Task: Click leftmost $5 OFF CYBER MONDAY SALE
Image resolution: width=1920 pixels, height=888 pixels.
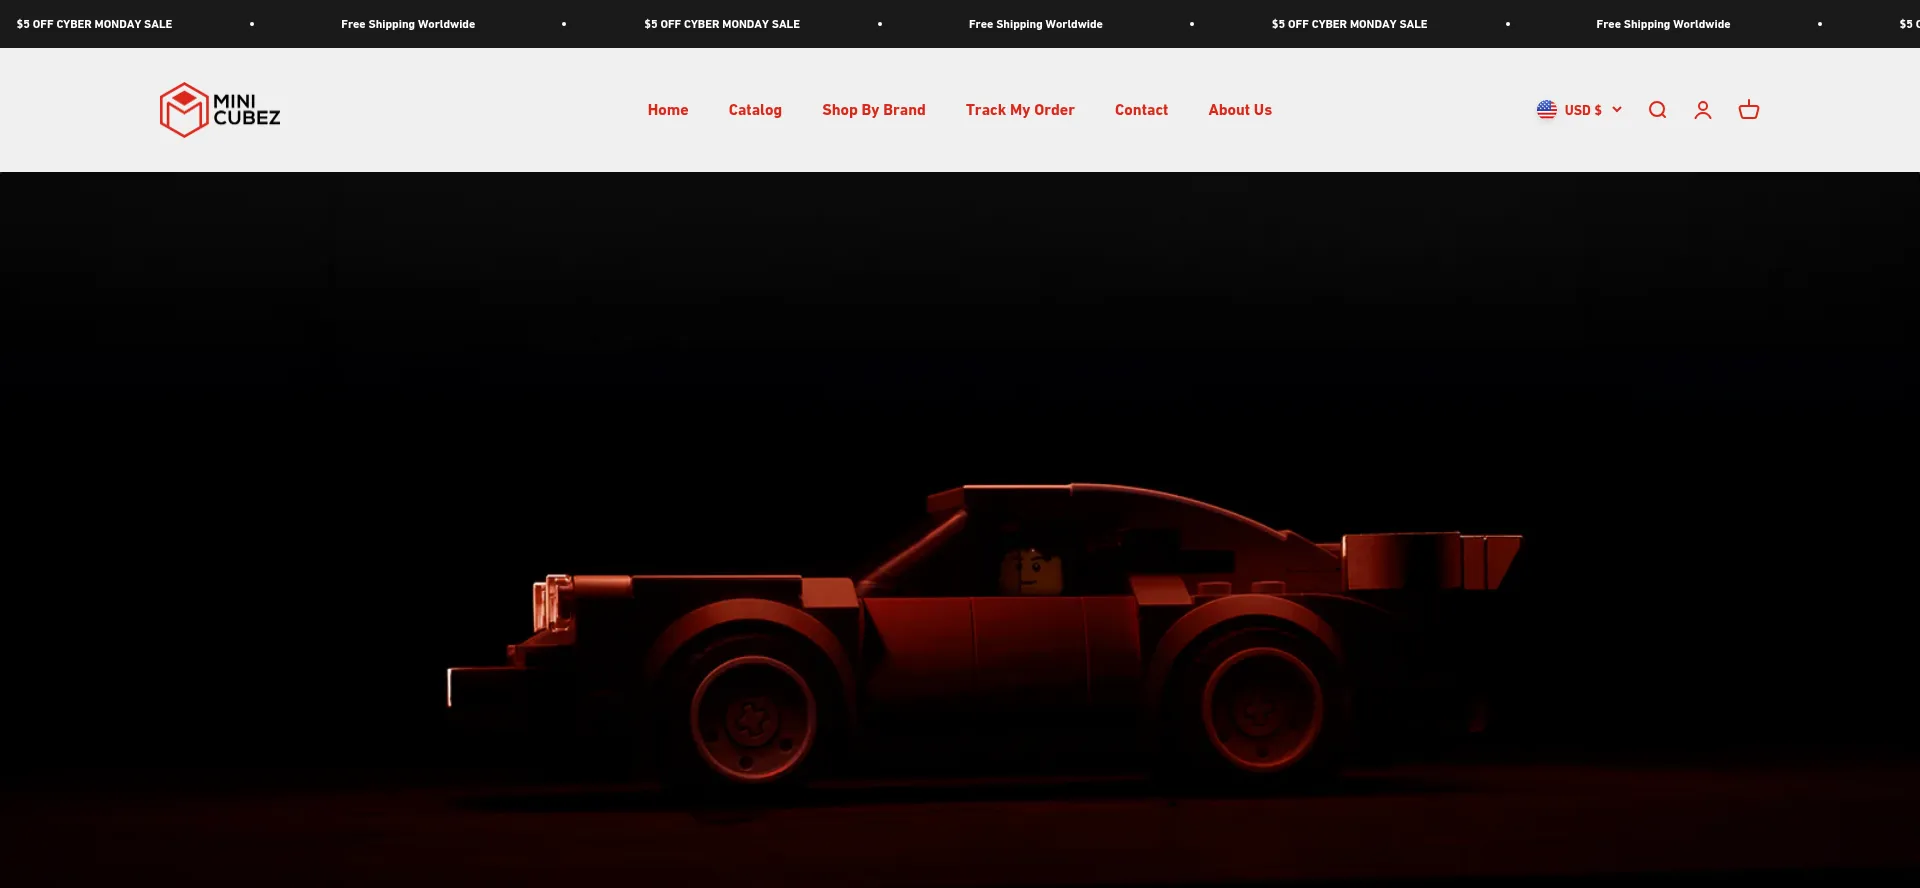Action: click(94, 24)
